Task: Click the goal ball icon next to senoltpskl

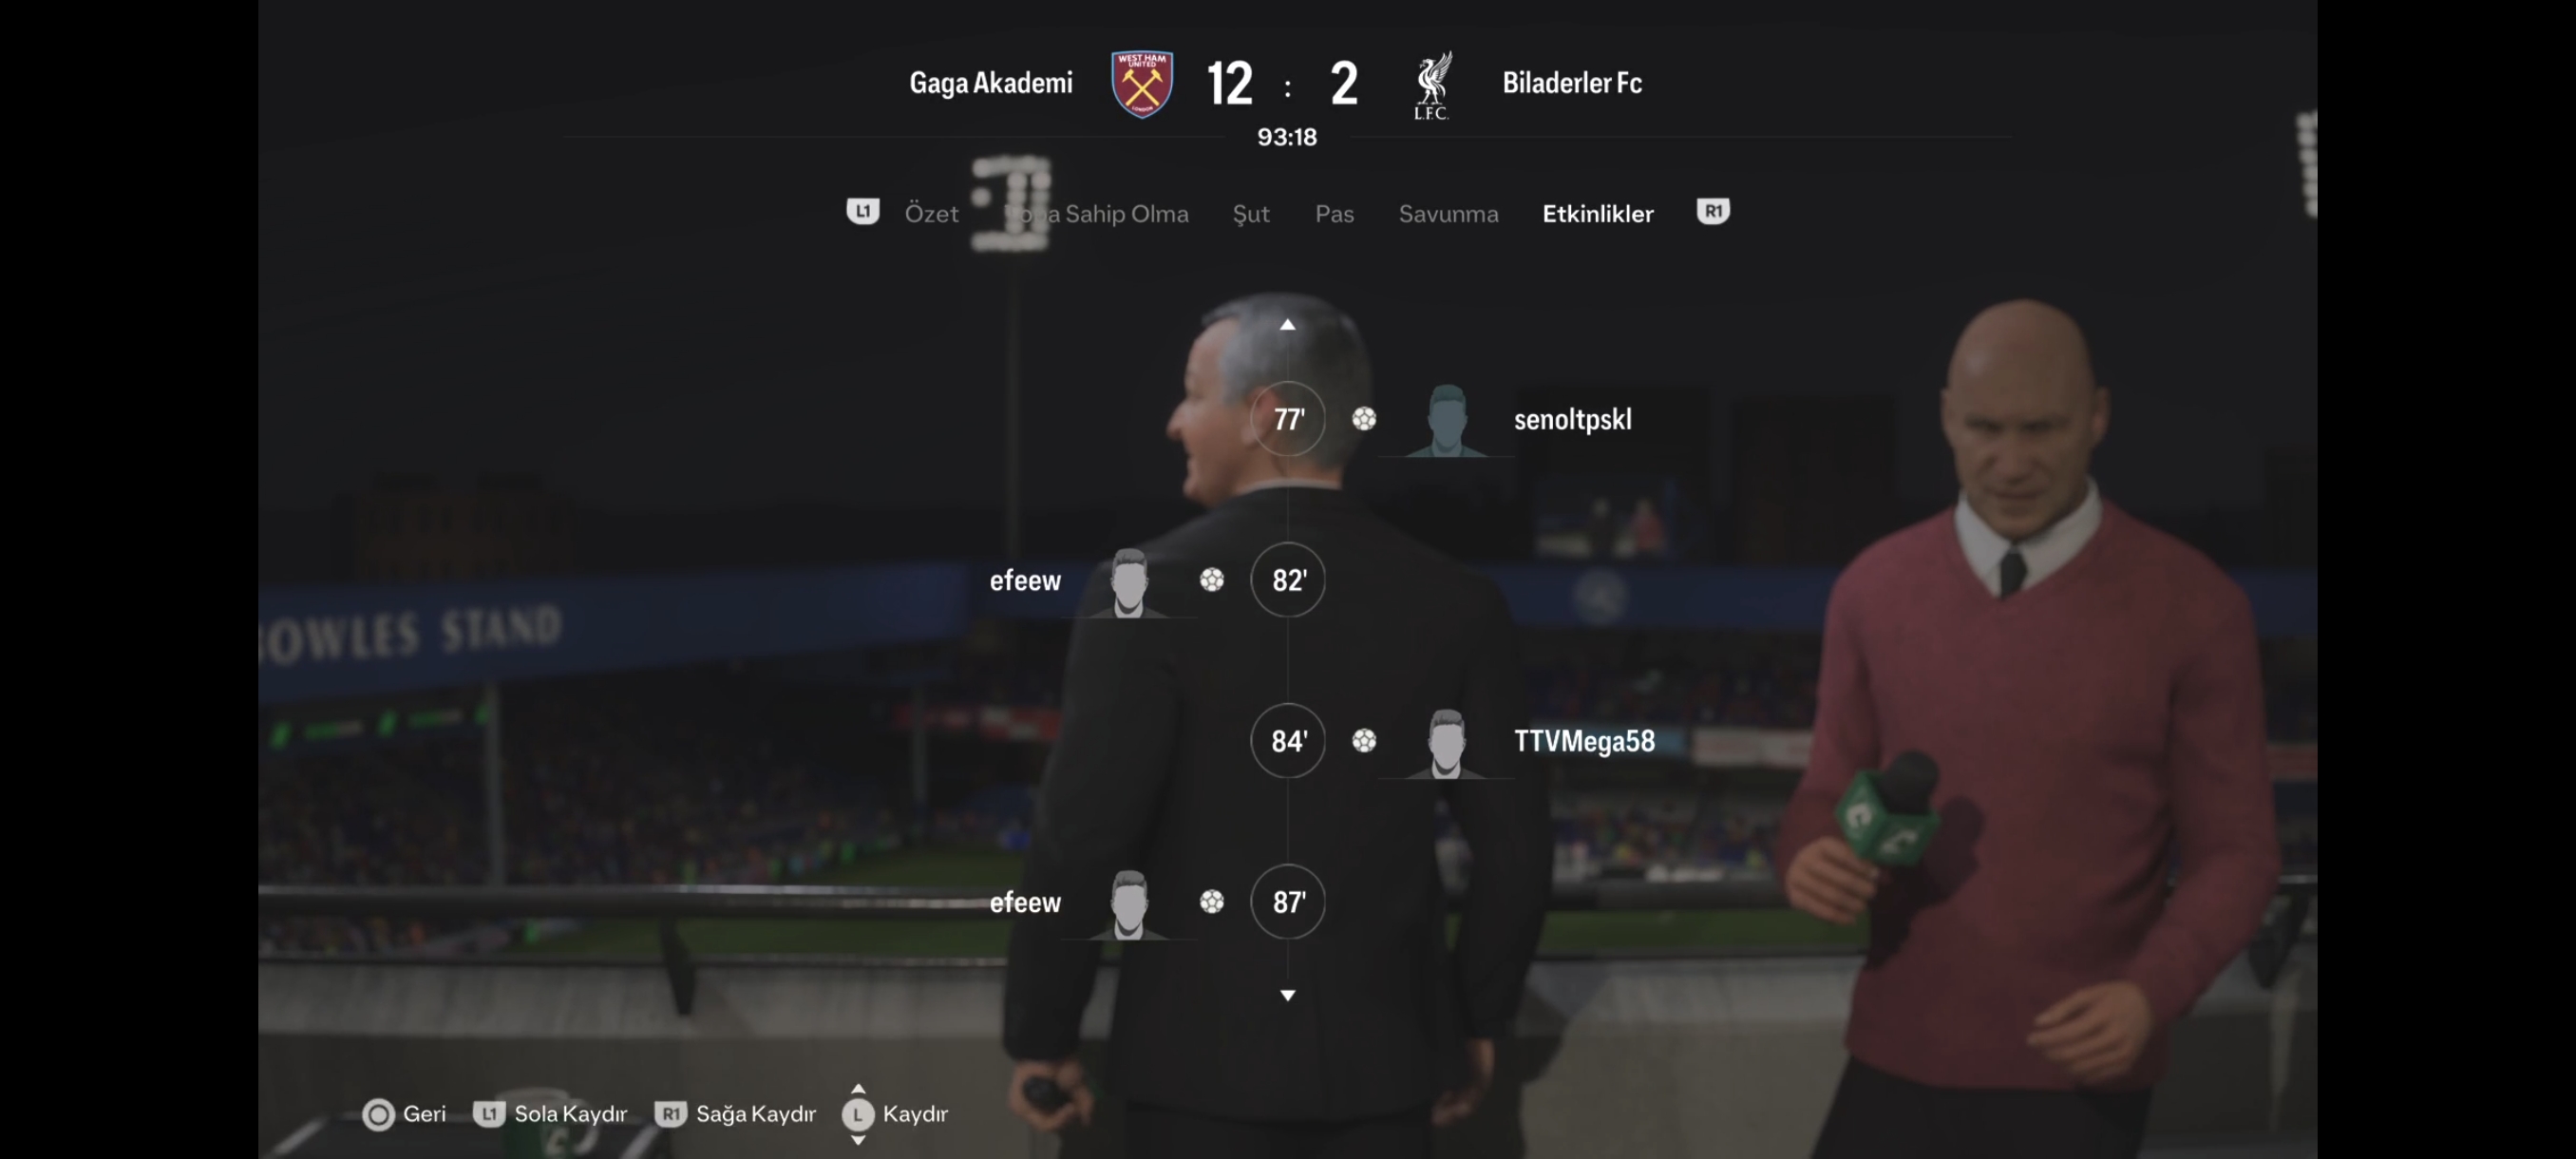Action: (x=1364, y=419)
